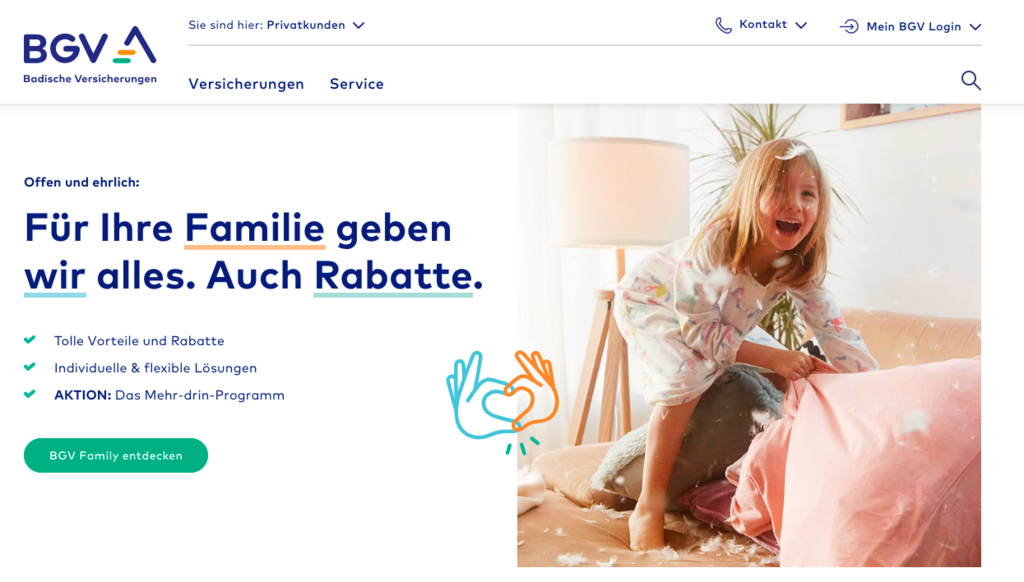
Task: Click checkmark beside Individuelle & flexible Lösungen
Action: point(29,367)
